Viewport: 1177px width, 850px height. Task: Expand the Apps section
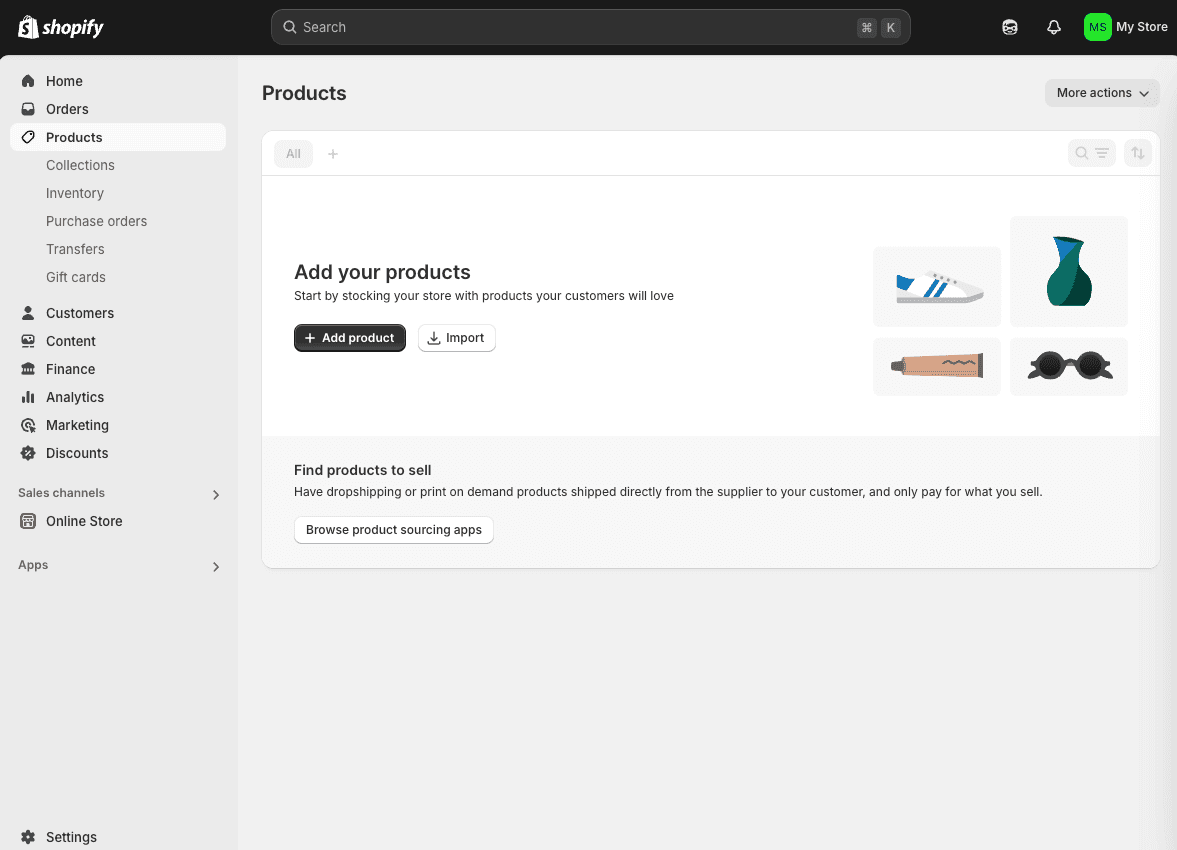coord(215,567)
